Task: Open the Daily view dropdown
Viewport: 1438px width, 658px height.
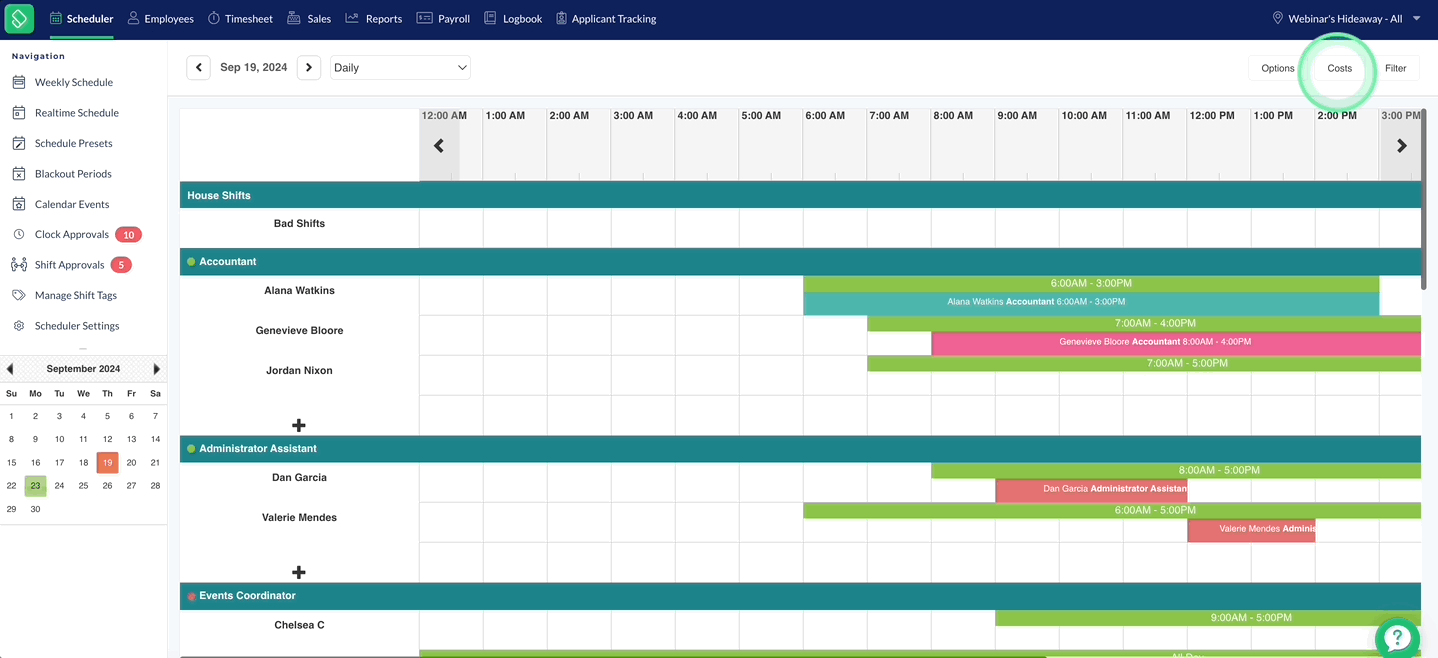Action: 400,68
